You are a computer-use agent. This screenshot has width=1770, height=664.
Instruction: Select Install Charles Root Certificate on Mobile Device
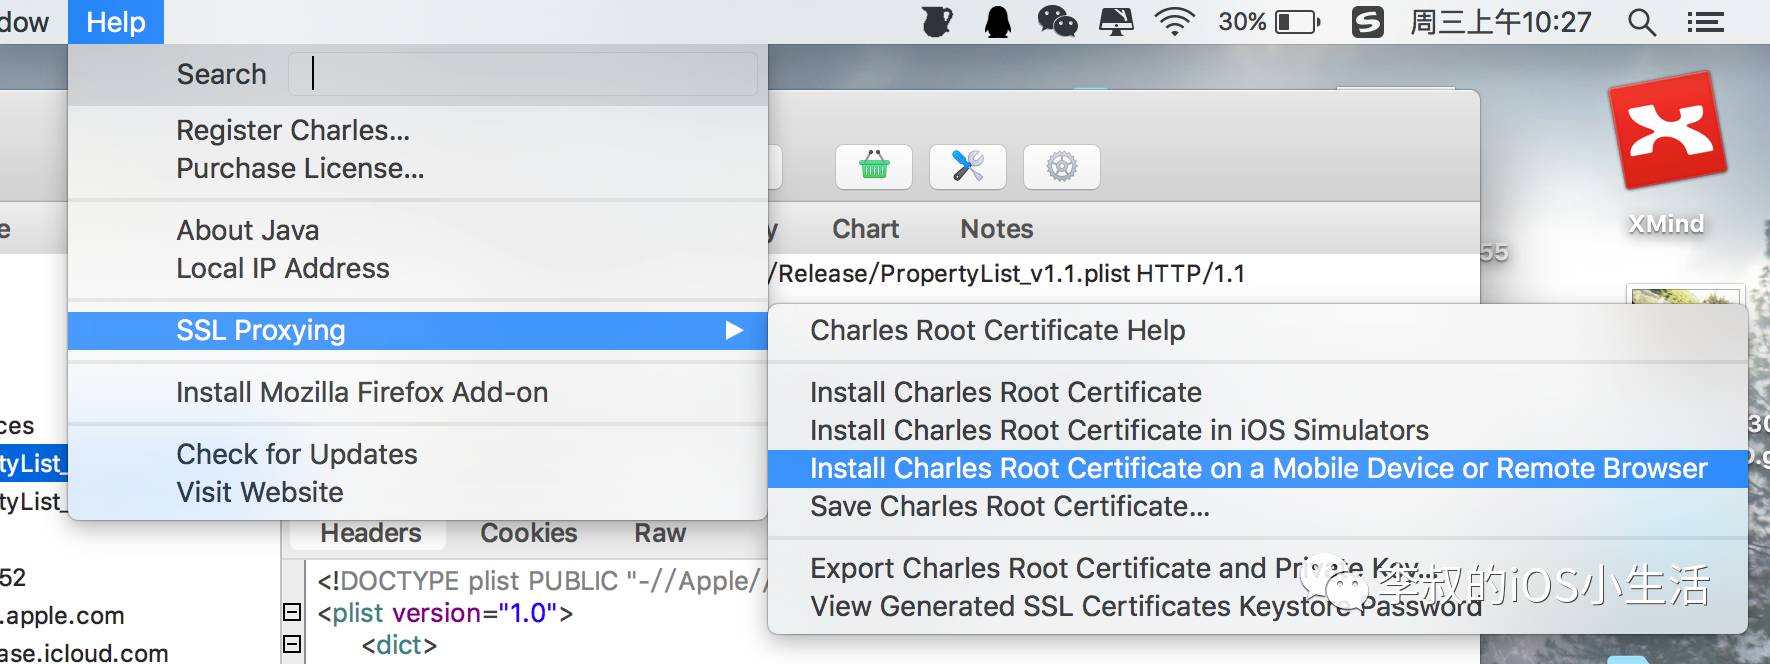point(1258,468)
